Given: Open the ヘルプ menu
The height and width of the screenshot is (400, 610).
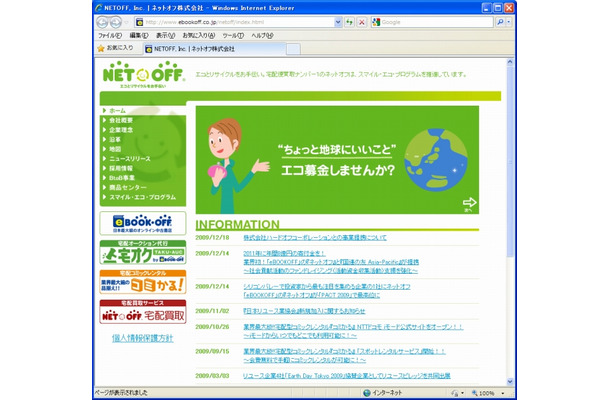Looking at the screenshot, I should point(262,35).
